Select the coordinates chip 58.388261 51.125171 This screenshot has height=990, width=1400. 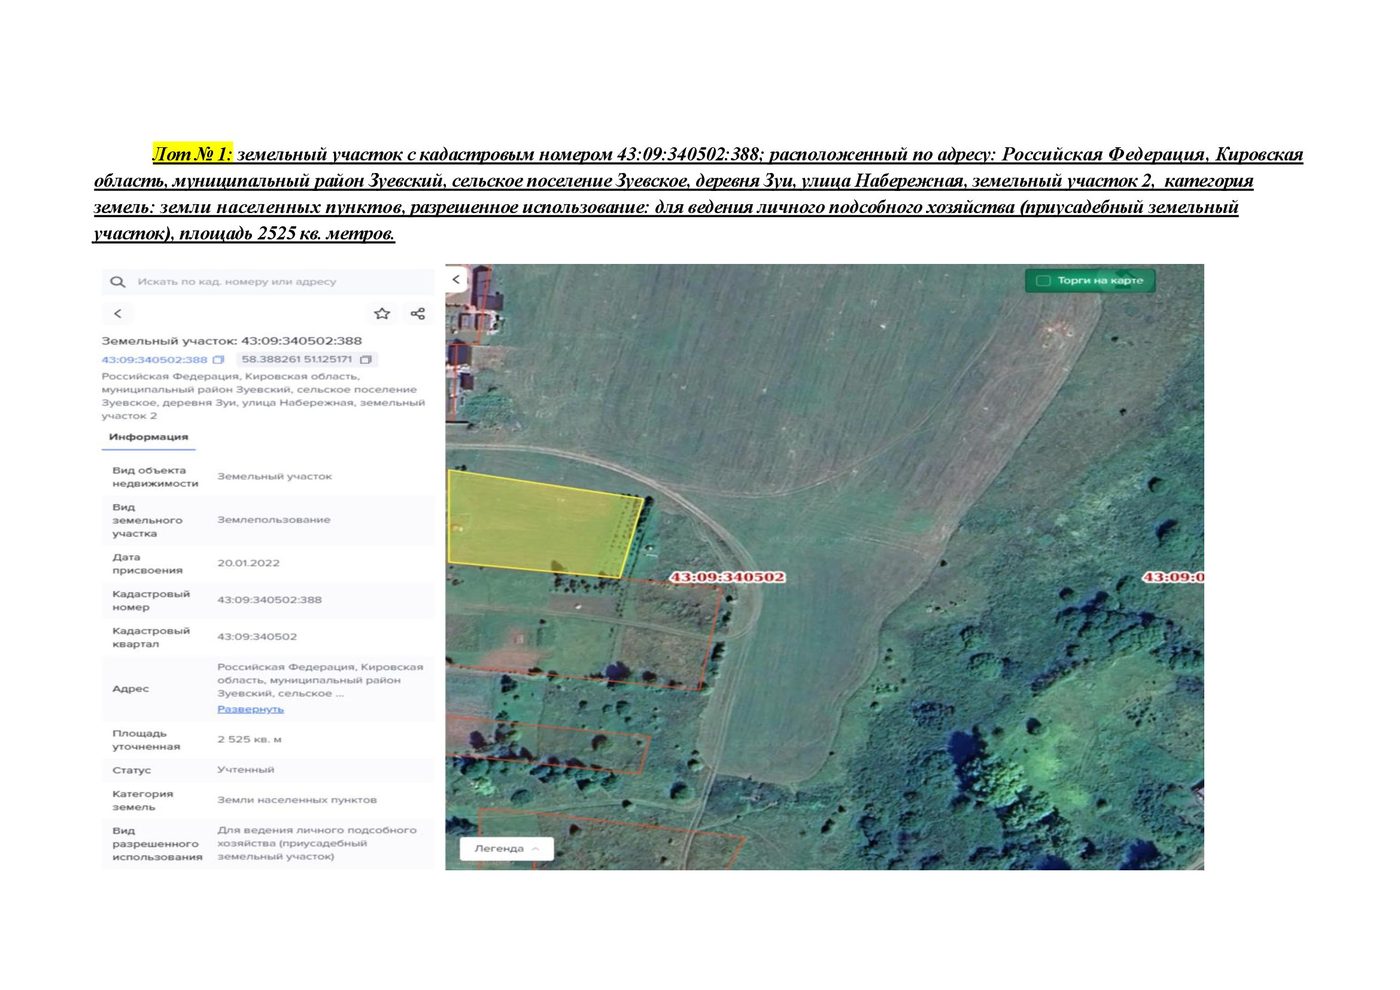pos(307,359)
